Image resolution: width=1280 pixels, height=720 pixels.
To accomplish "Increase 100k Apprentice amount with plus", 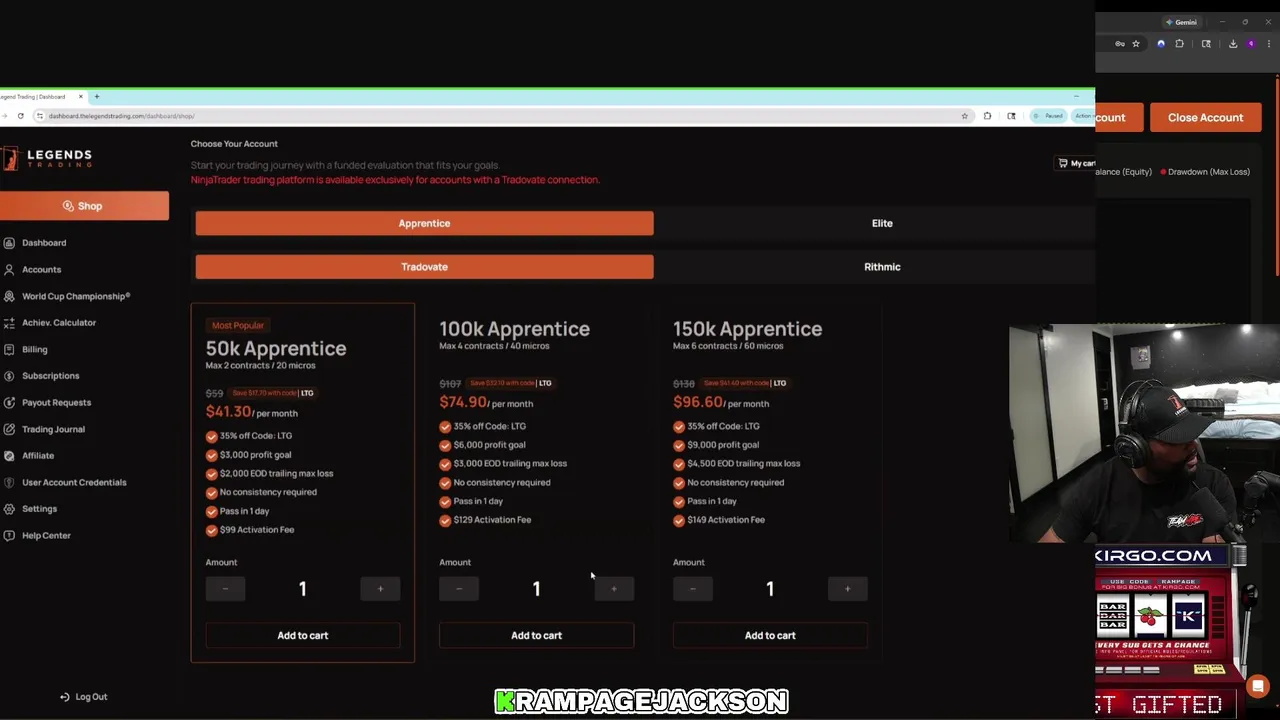I will tap(614, 589).
